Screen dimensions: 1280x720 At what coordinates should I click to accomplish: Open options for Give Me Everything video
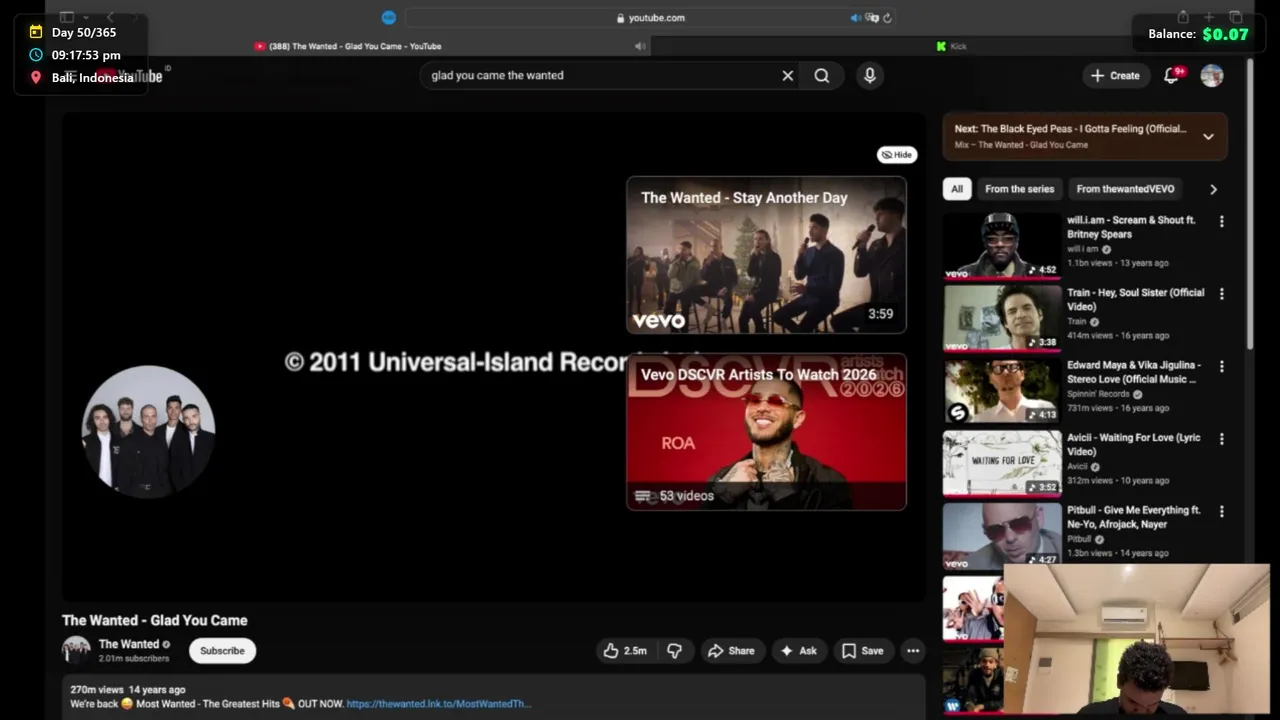pyautogui.click(x=1221, y=512)
